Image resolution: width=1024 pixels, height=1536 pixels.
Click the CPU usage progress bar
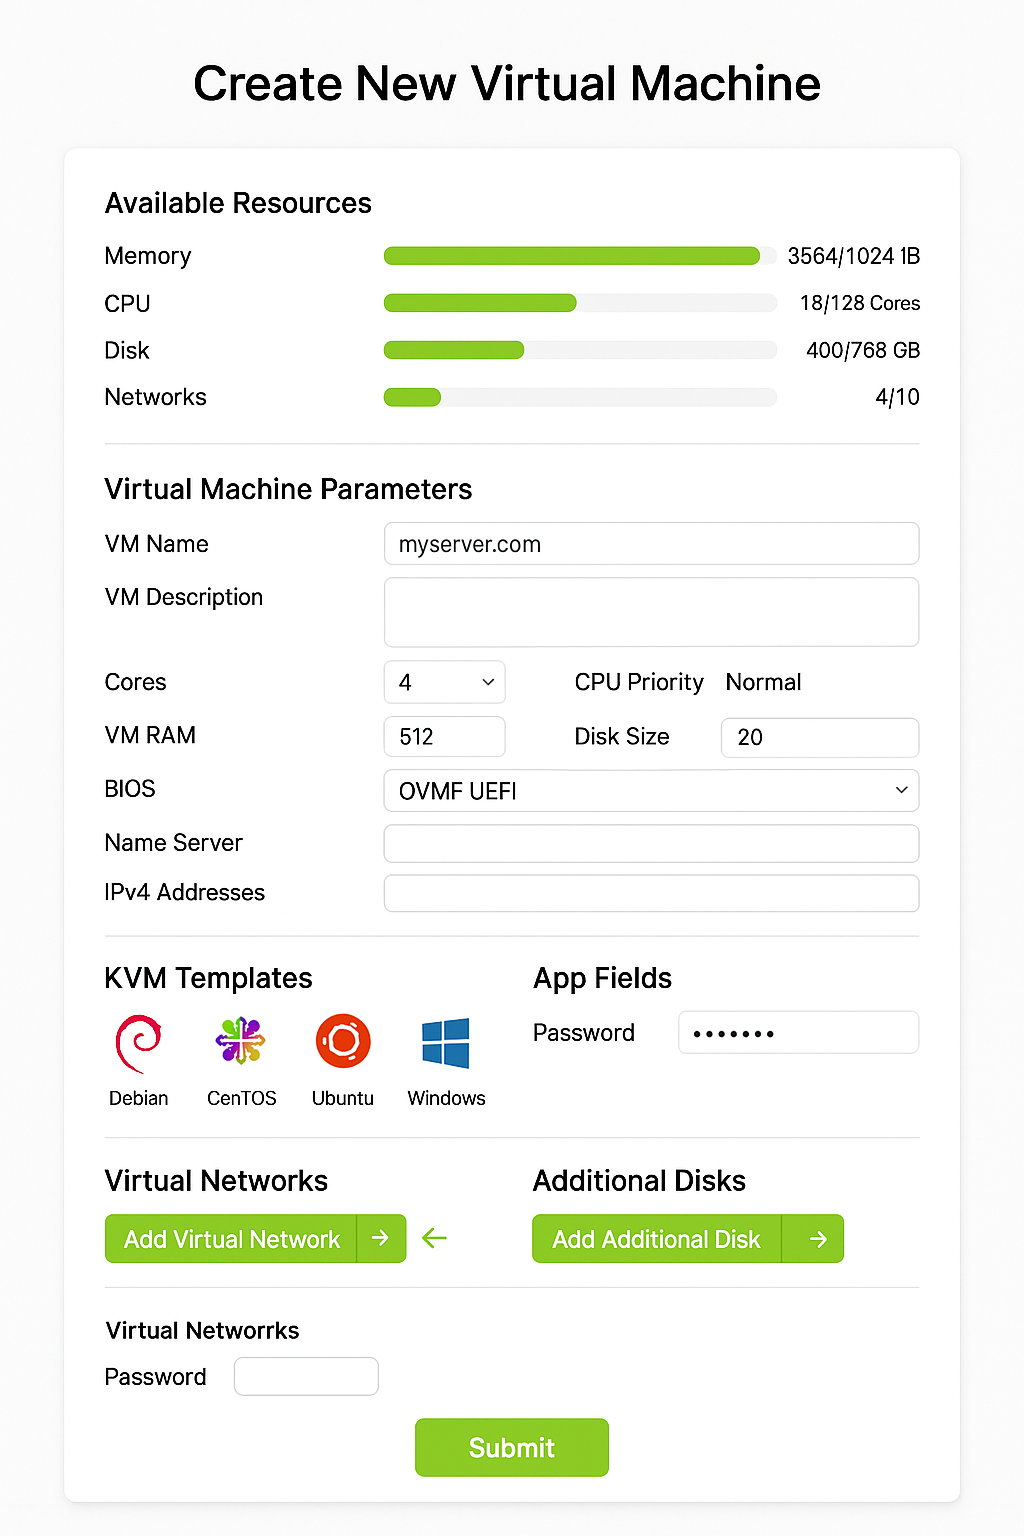click(580, 303)
